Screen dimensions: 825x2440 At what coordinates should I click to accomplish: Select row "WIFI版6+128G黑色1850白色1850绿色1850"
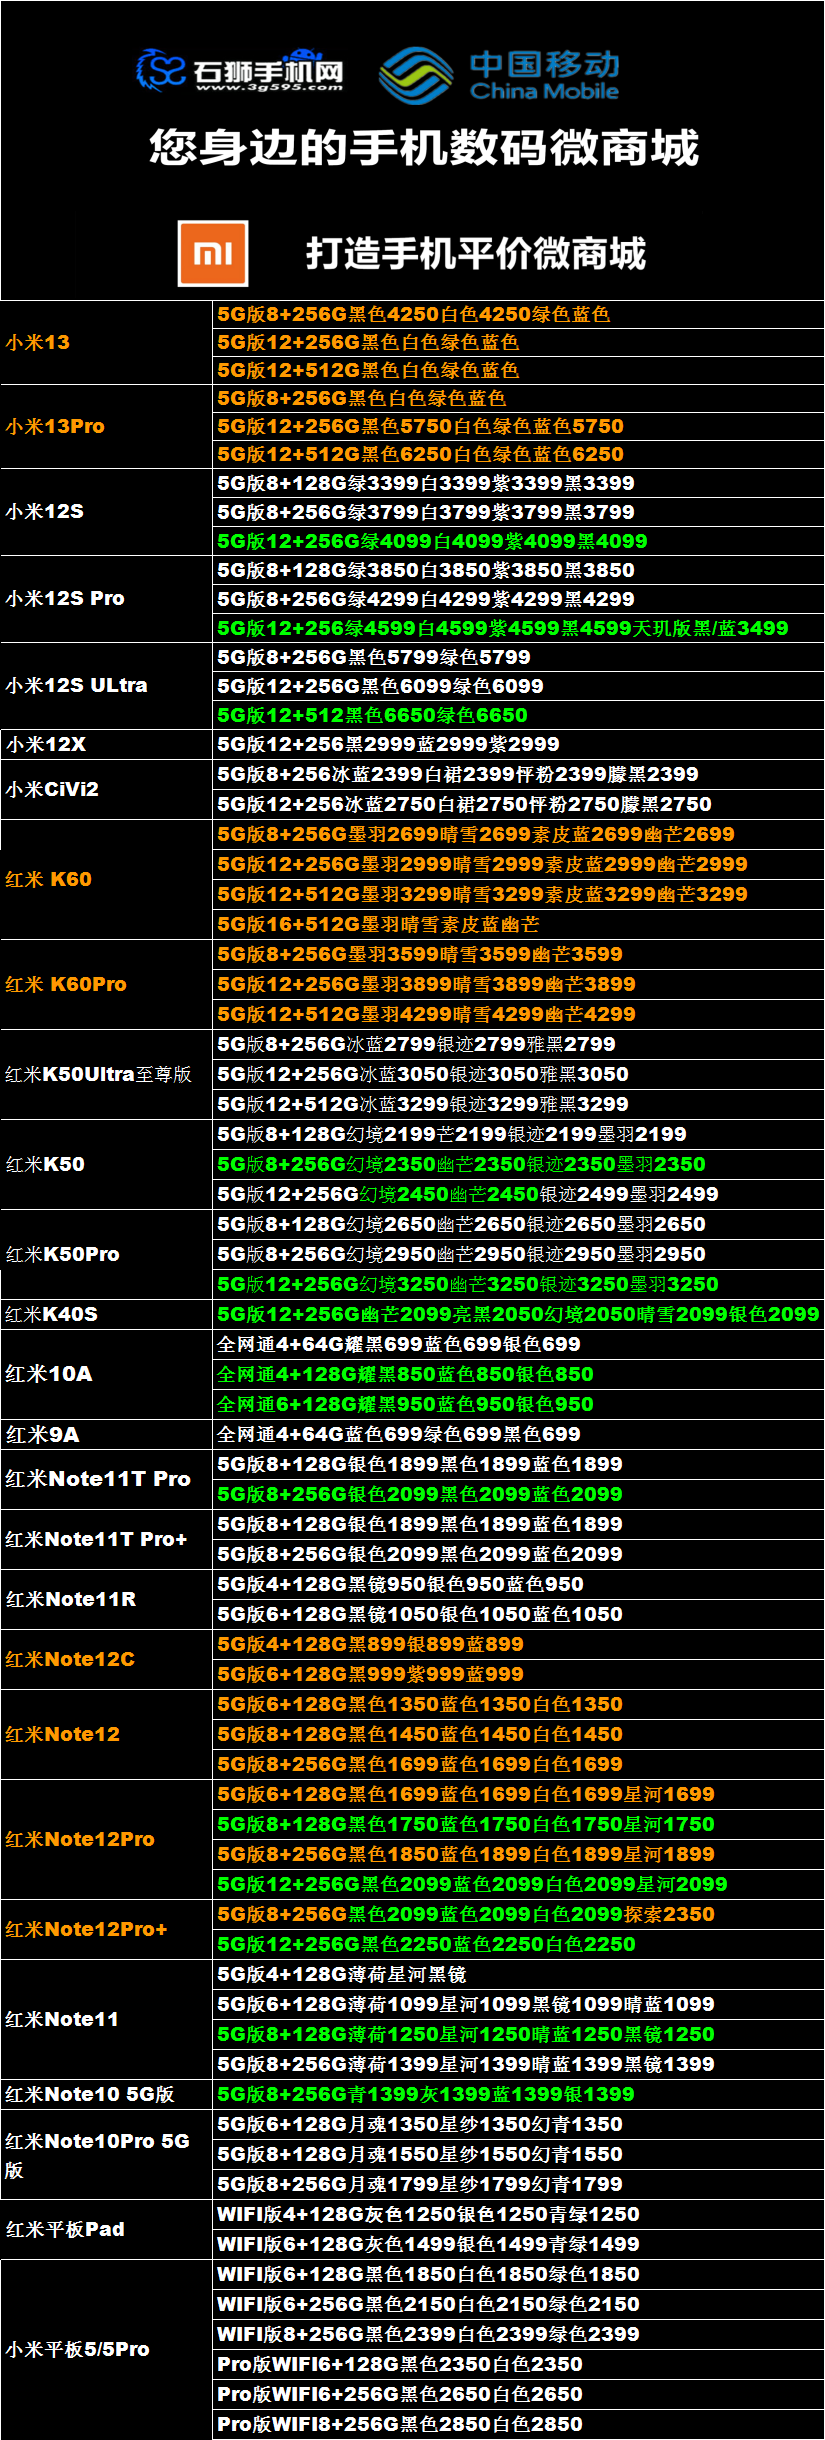coord(519,2274)
